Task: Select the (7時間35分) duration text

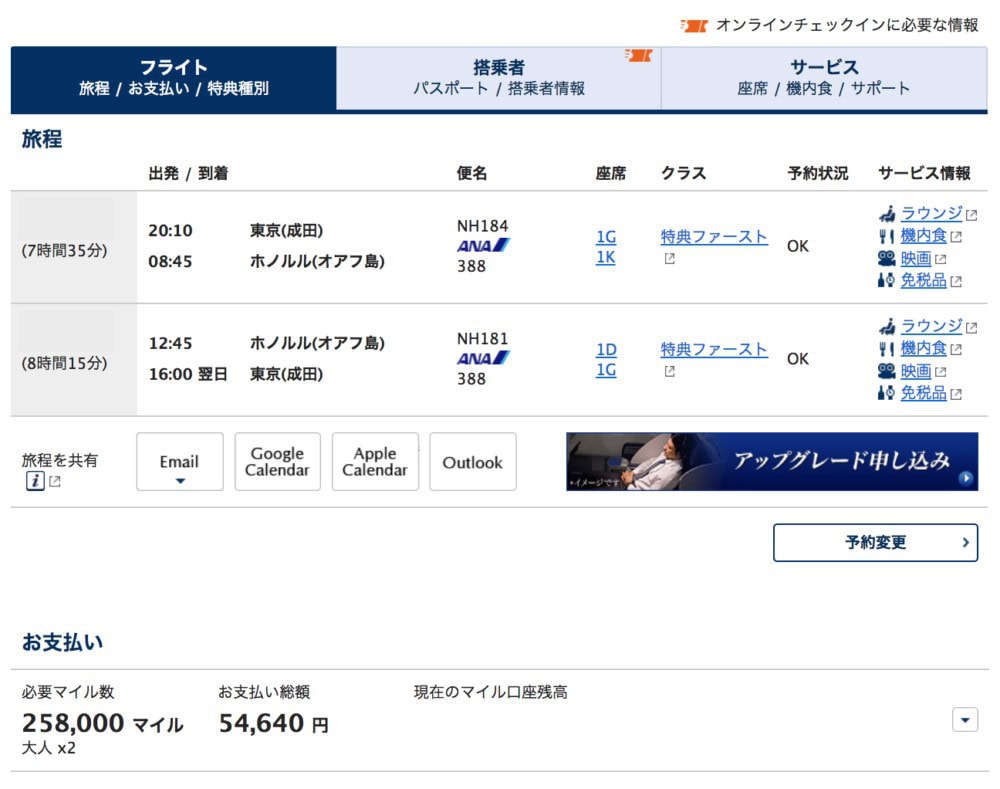Action: click(x=64, y=251)
